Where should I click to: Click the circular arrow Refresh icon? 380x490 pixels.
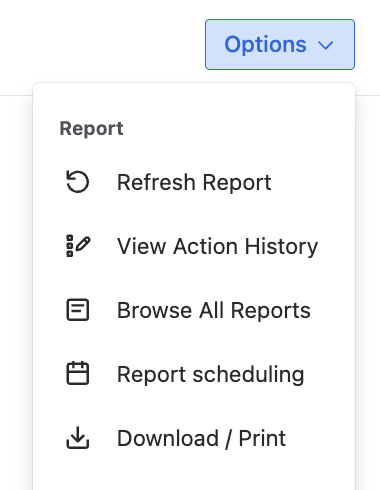tap(78, 182)
